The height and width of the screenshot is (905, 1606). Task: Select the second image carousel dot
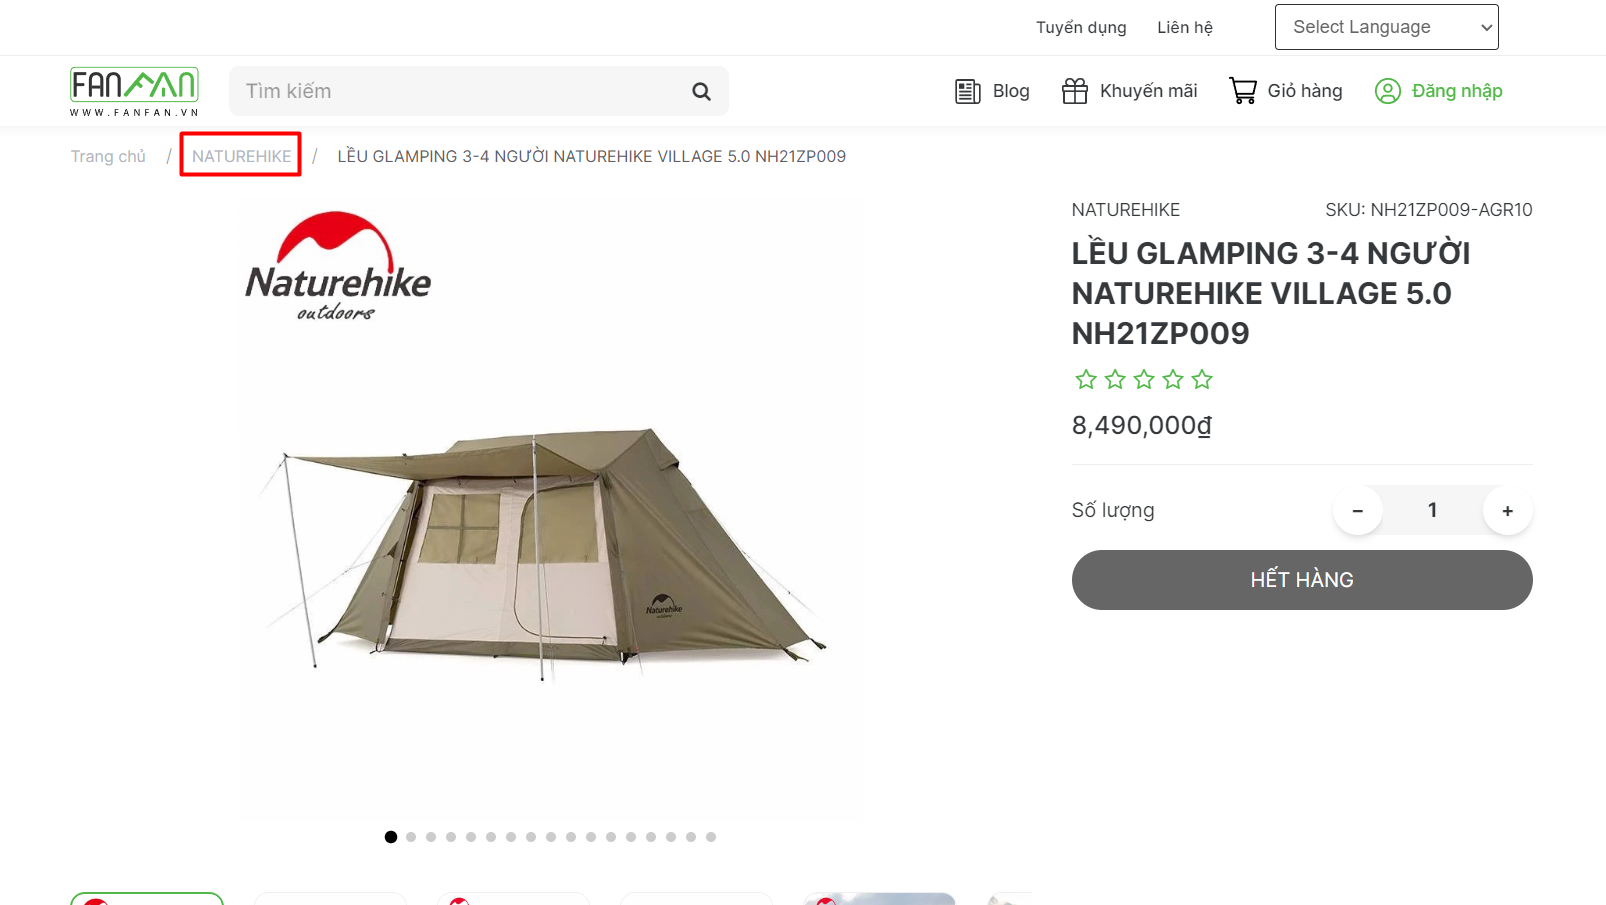click(411, 837)
